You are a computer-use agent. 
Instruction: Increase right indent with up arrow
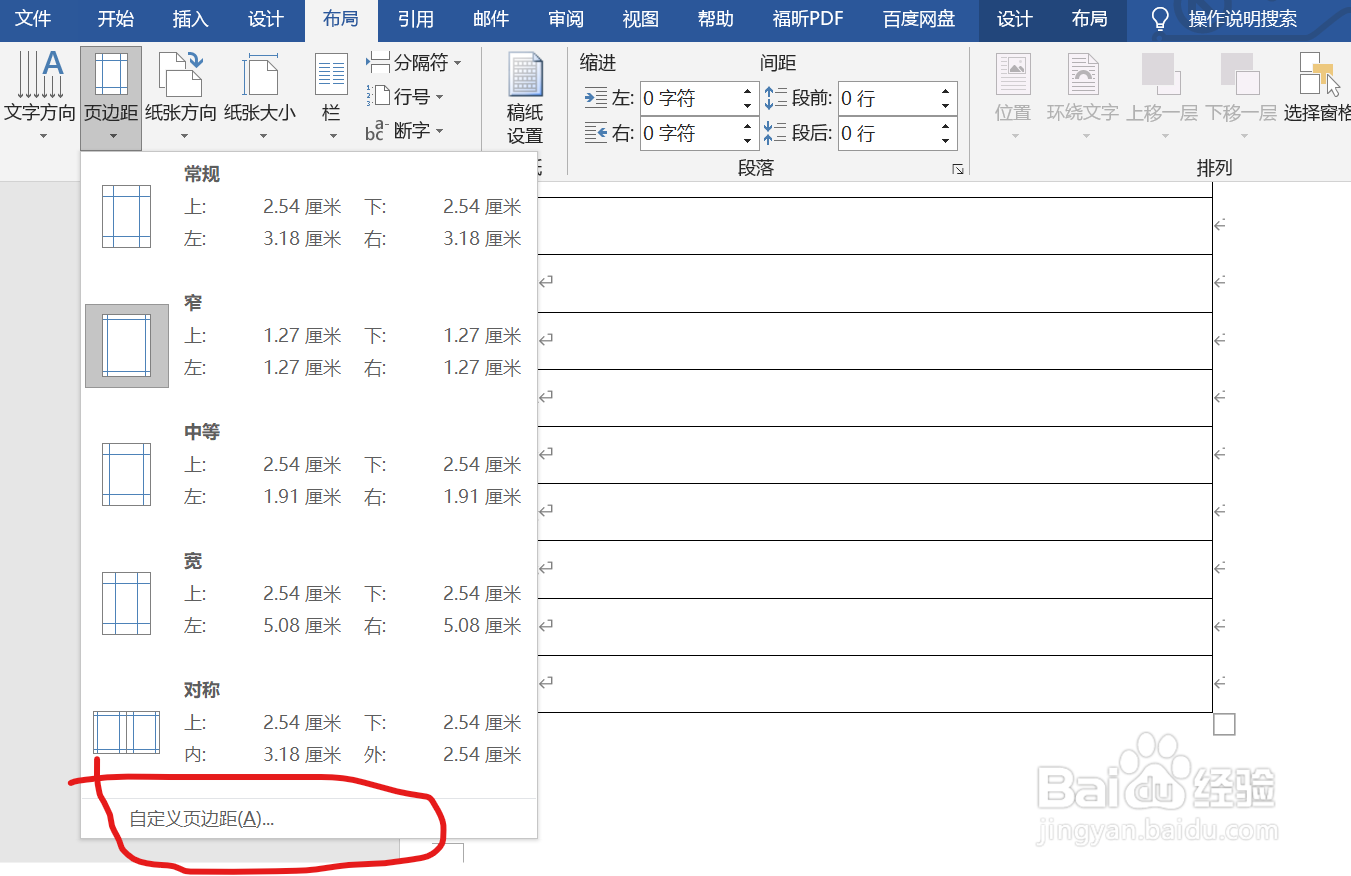(x=747, y=125)
